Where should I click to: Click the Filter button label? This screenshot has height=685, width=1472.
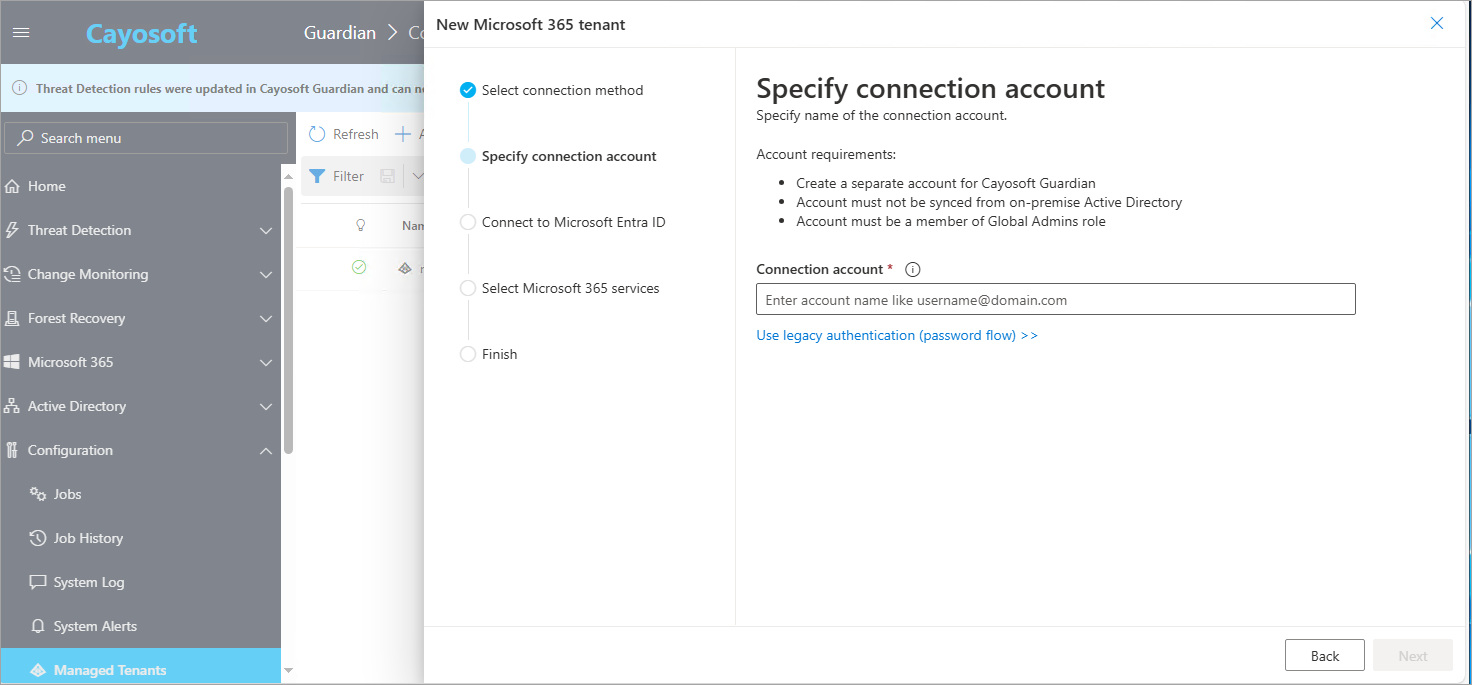point(348,176)
